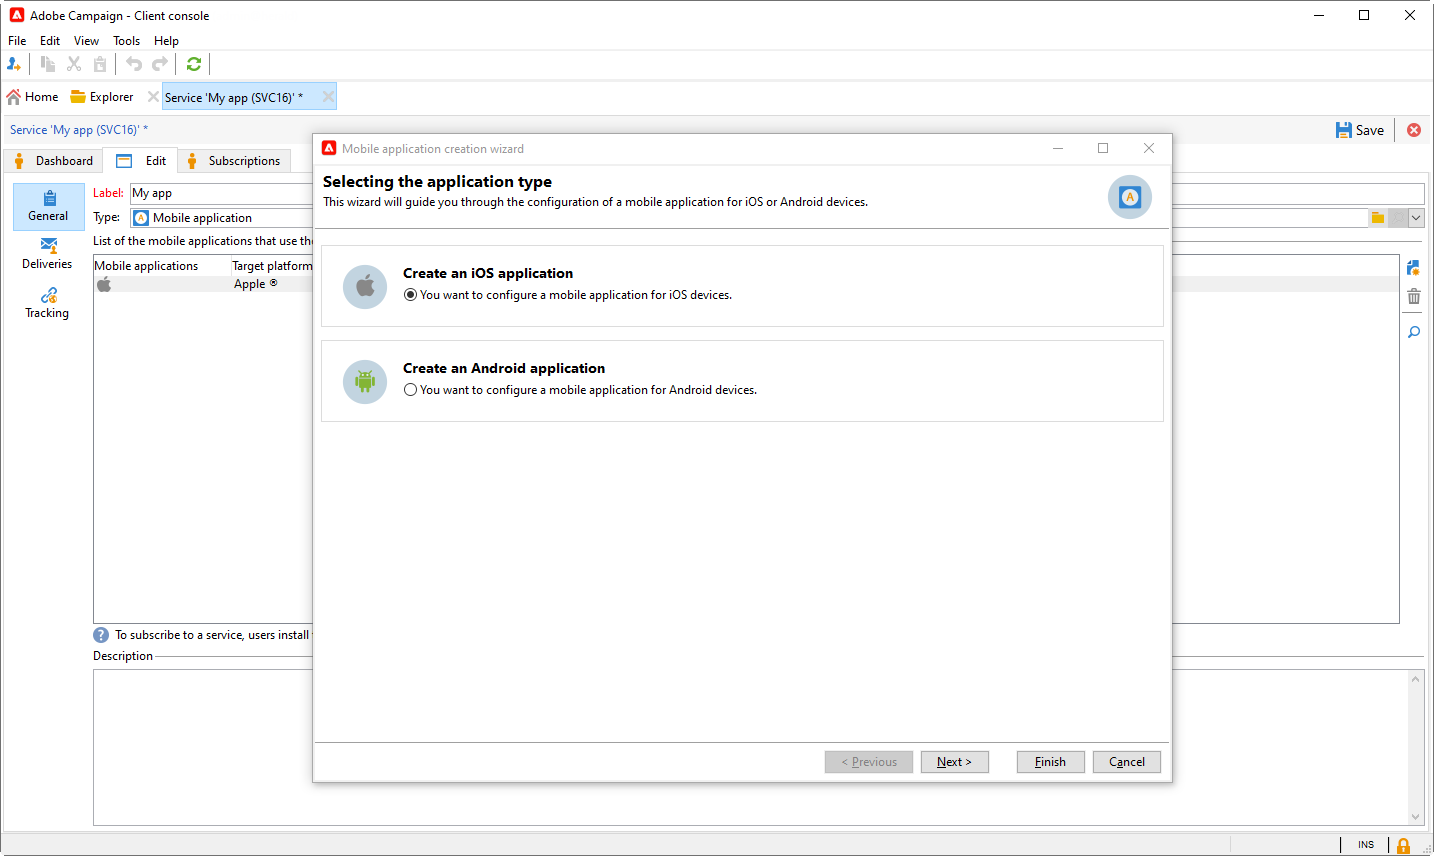Switch to the Dashboard tab
Viewport: 1434px width, 856px height.
coord(54,161)
